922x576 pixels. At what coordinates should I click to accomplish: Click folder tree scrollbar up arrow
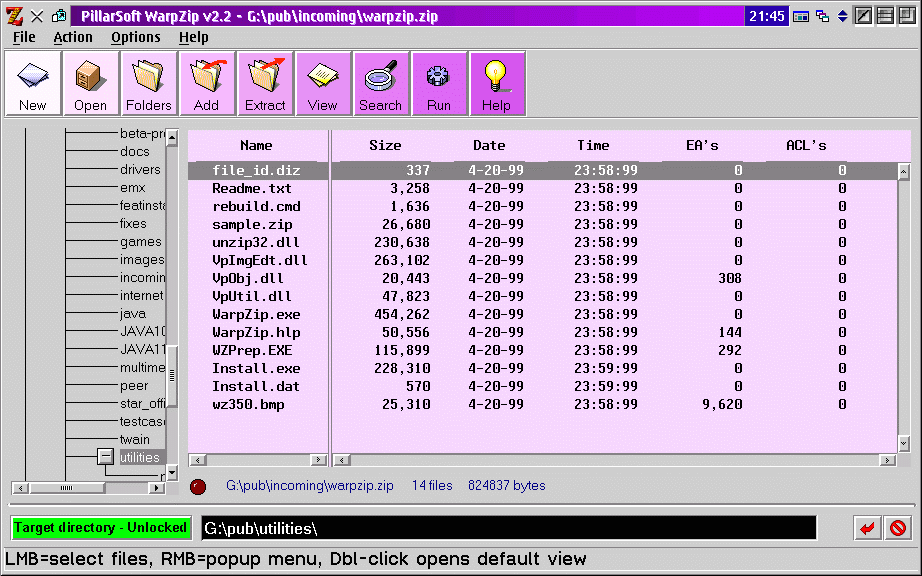[172, 138]
